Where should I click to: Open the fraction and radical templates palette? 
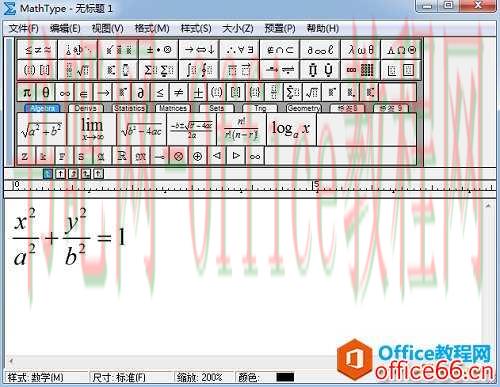(x=78, y=70)
